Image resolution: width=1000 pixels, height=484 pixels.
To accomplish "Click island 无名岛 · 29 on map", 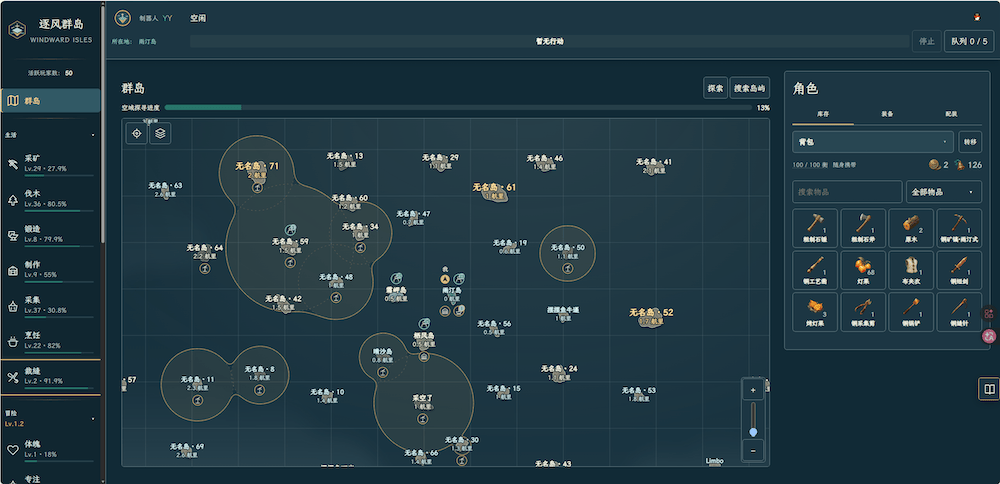I will point(440,161).
